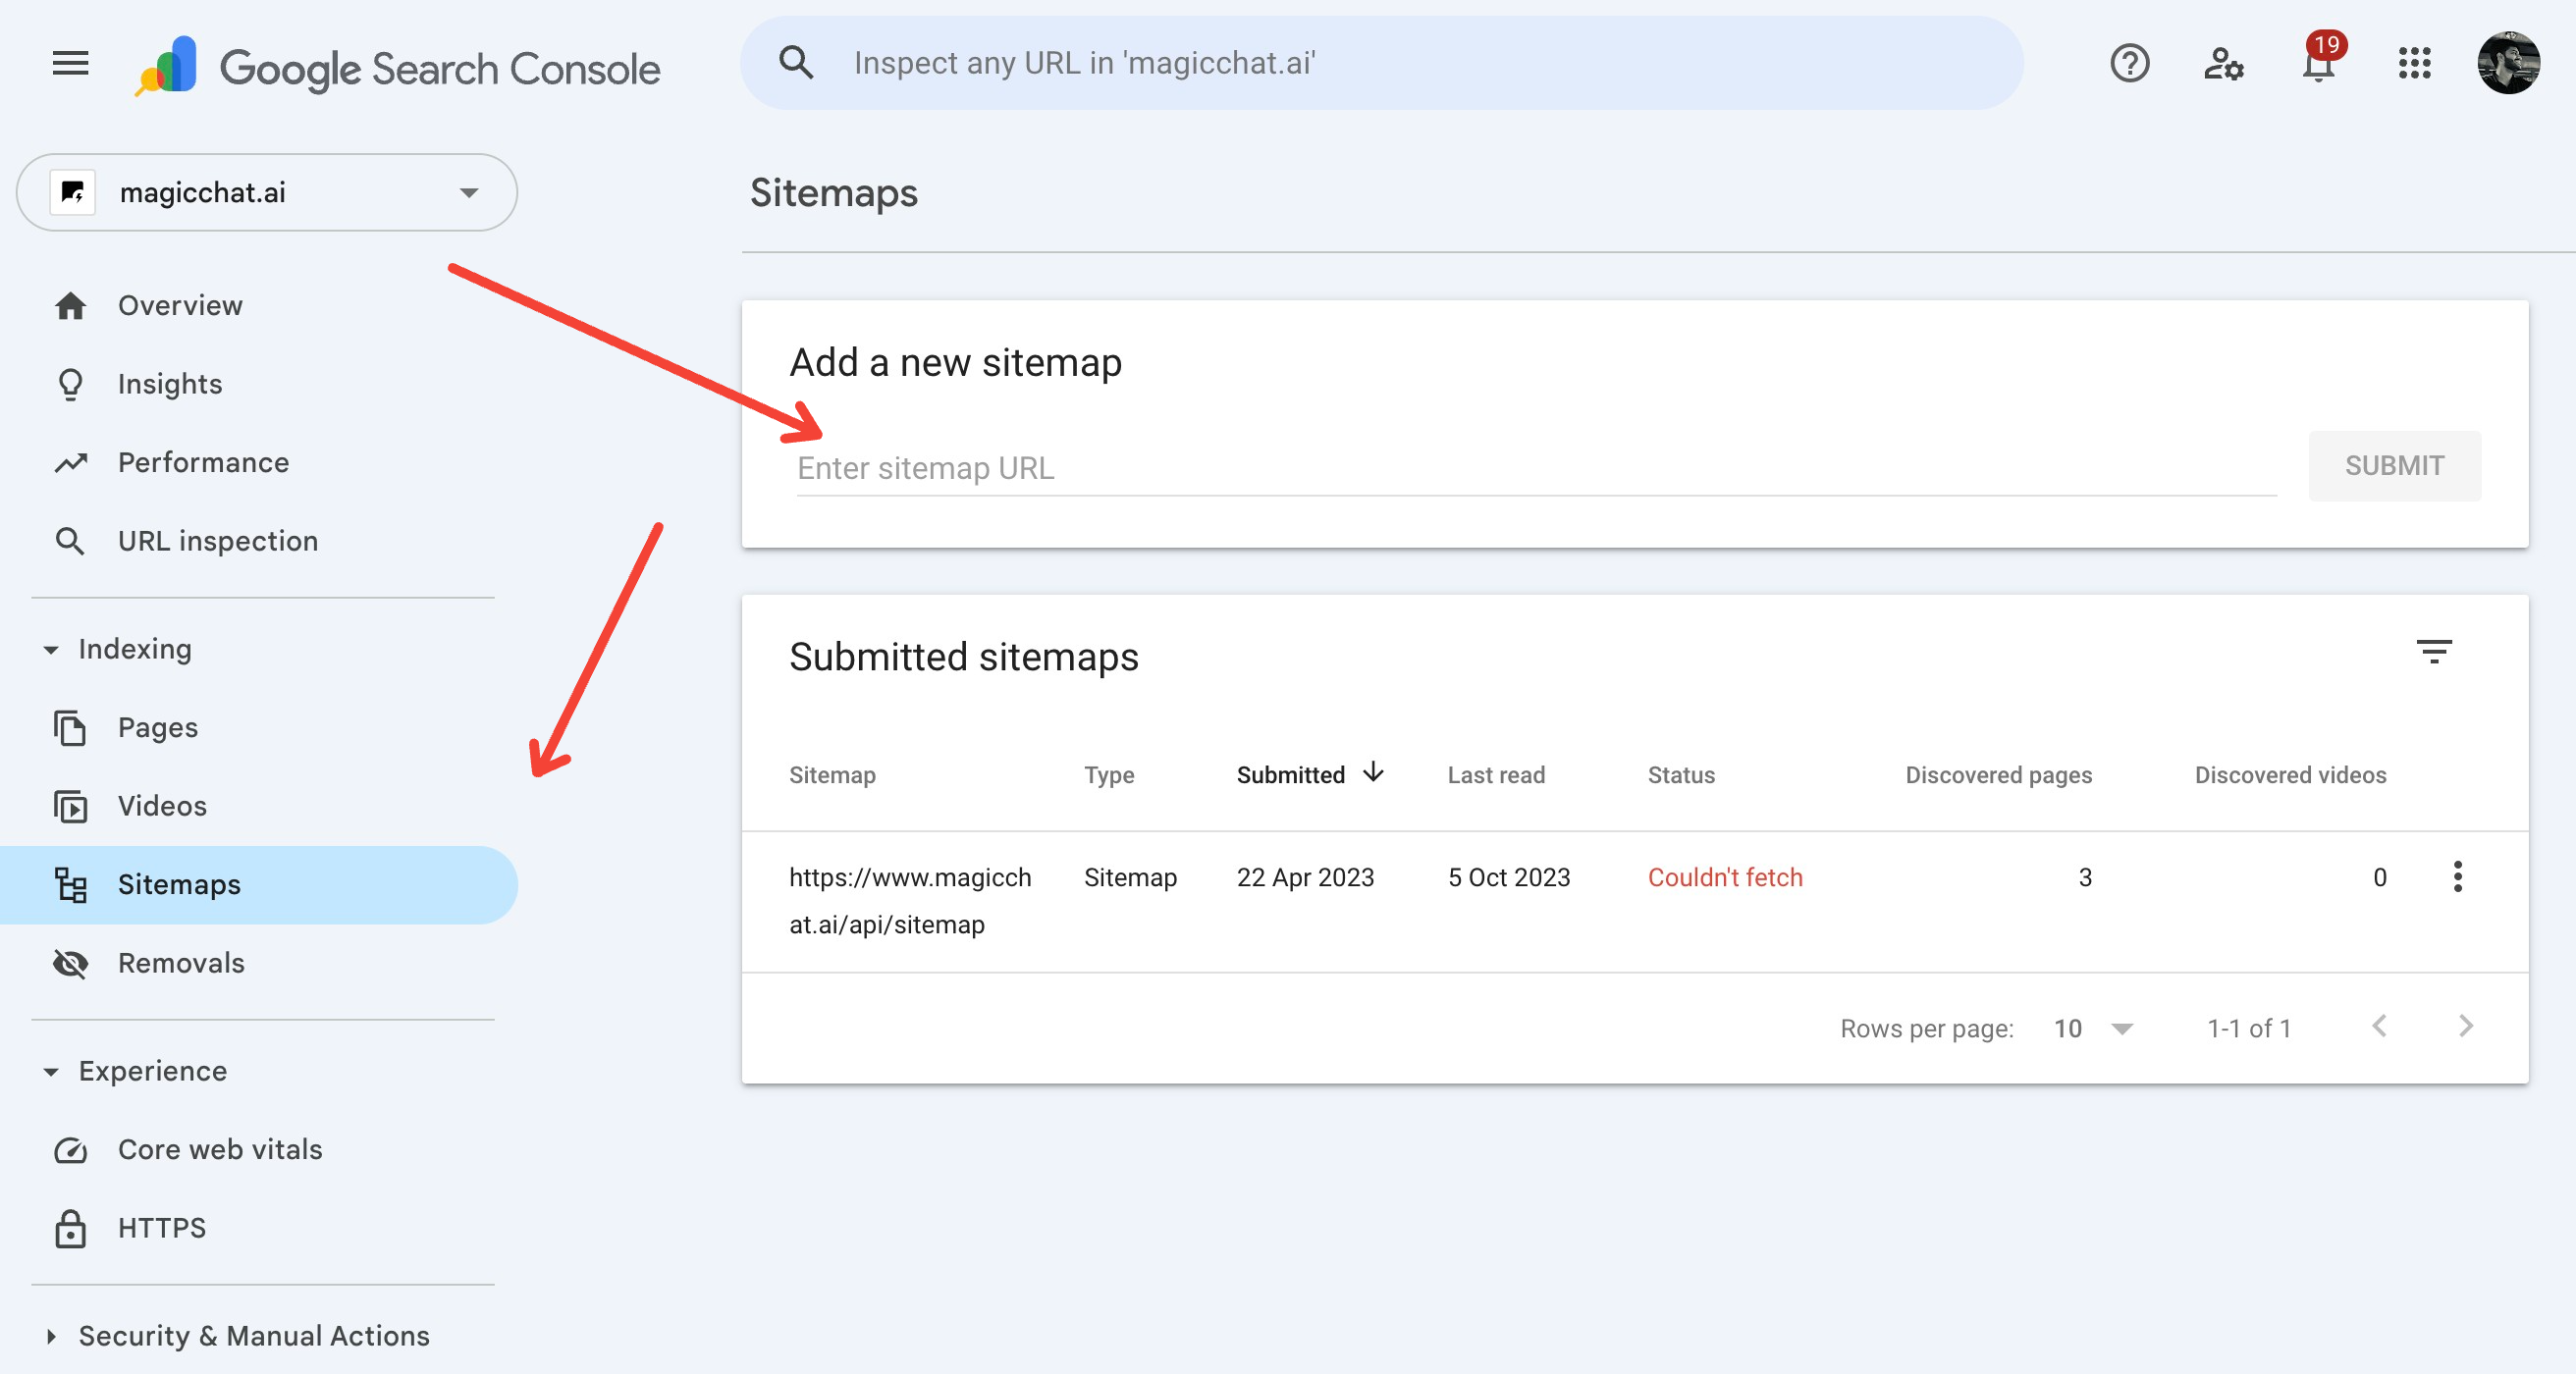Sort by the Sitemap column header
The height and width of the screenshot is (1374, 2576).
(832, 775)
